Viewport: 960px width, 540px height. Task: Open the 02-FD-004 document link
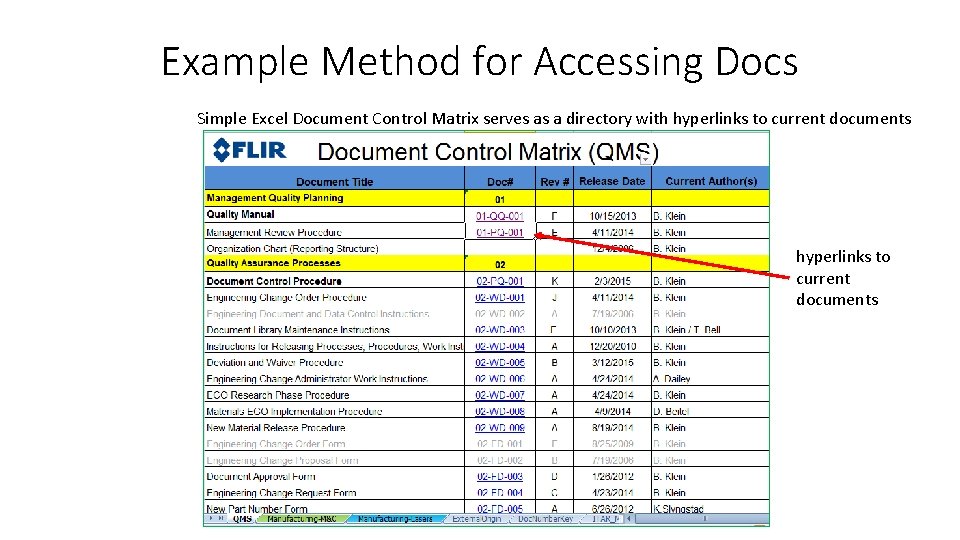(500, 492)
